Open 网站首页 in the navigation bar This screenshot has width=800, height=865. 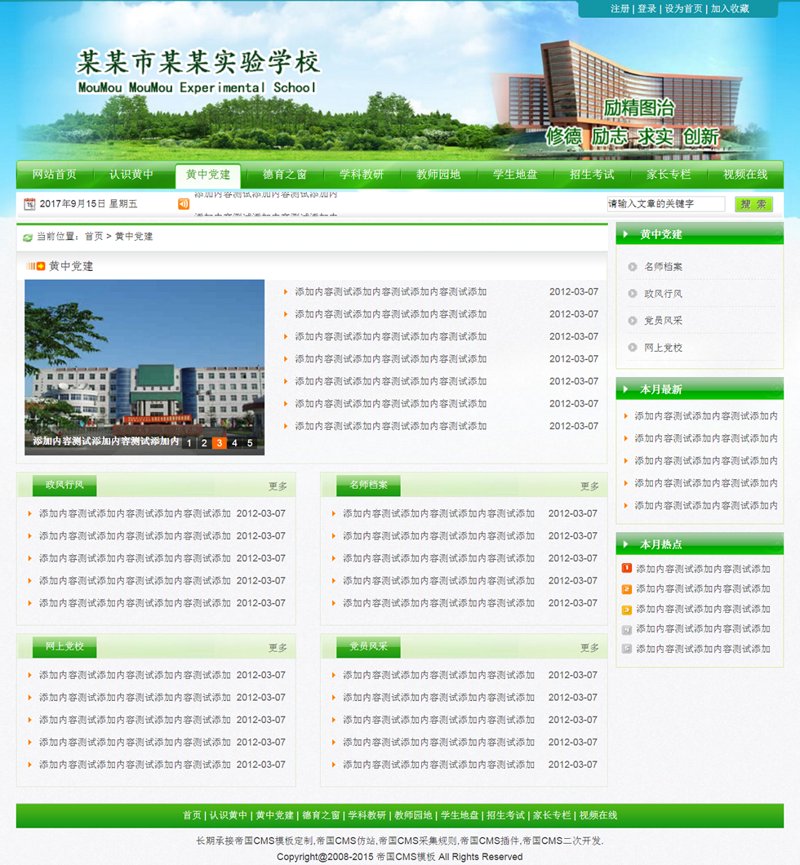pos(54,174)
